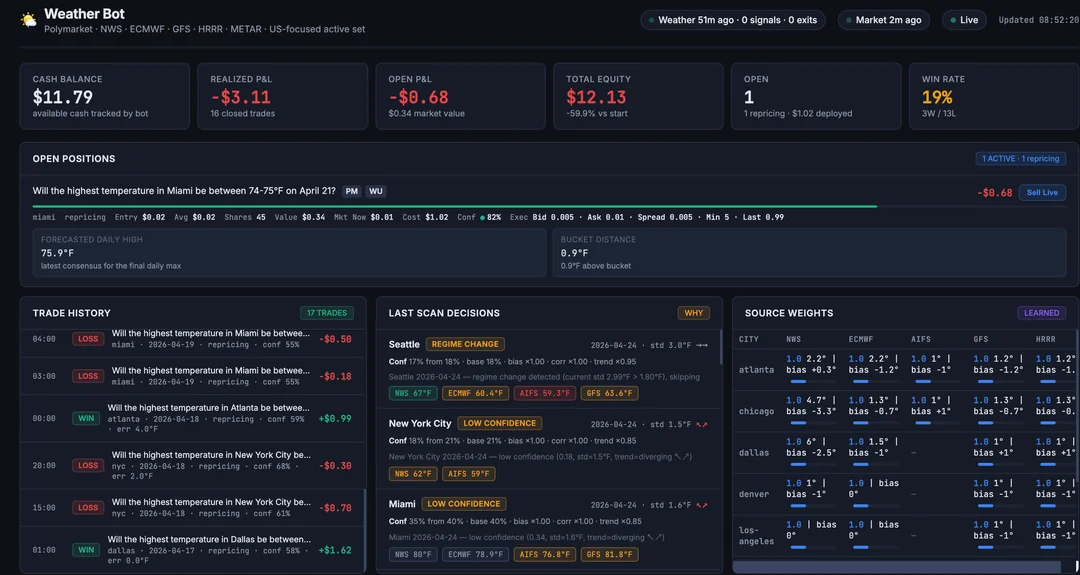Click the Miami 74-75°F market question
This screenshot has height=575, width=1080.
[184, 191]
